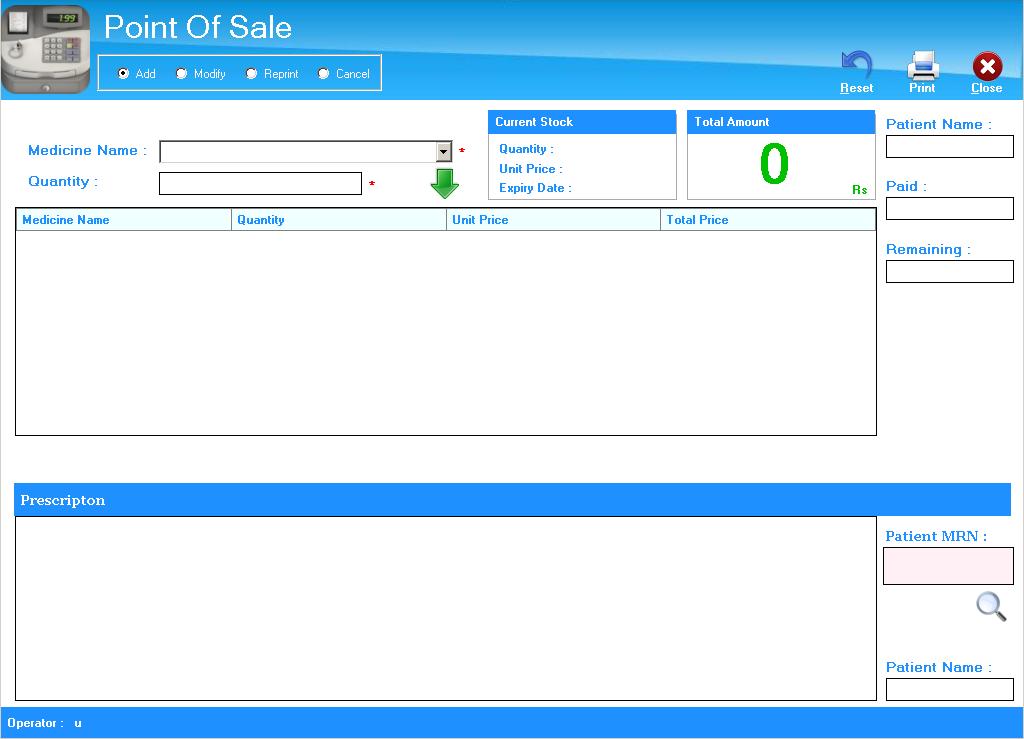Image resolution: width=1024 pixels, height=739 pixels.
Task: Click the Rs currency label
Action: (859, 189)
